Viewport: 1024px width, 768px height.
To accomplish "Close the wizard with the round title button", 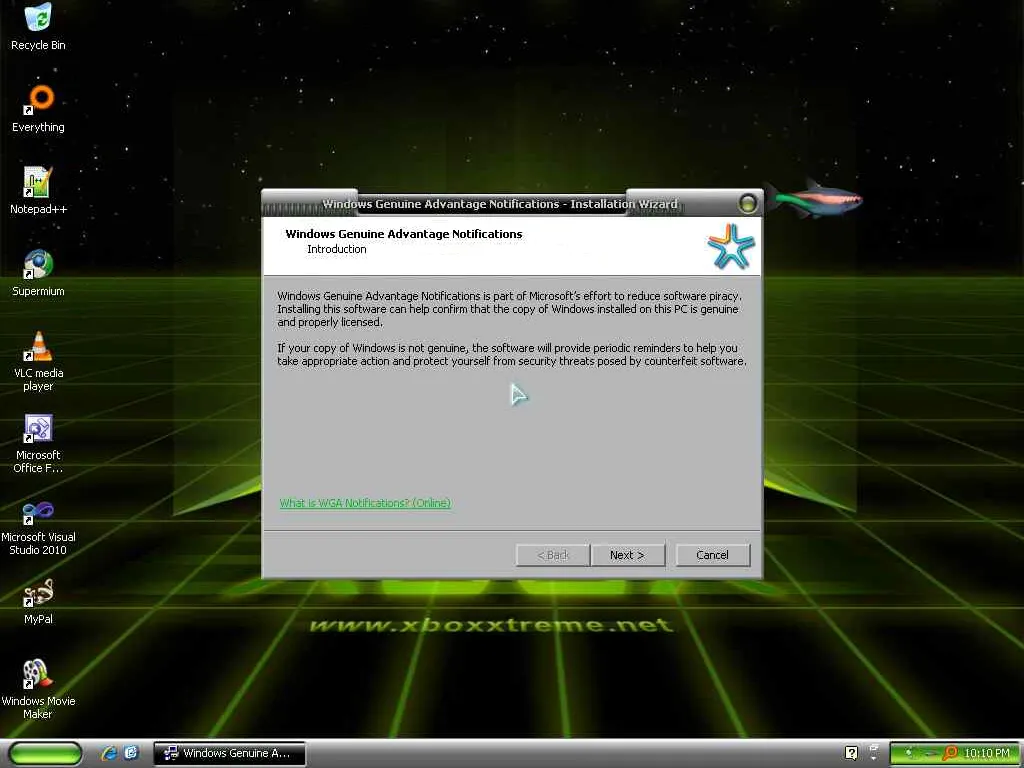I will tap(748, 204).
